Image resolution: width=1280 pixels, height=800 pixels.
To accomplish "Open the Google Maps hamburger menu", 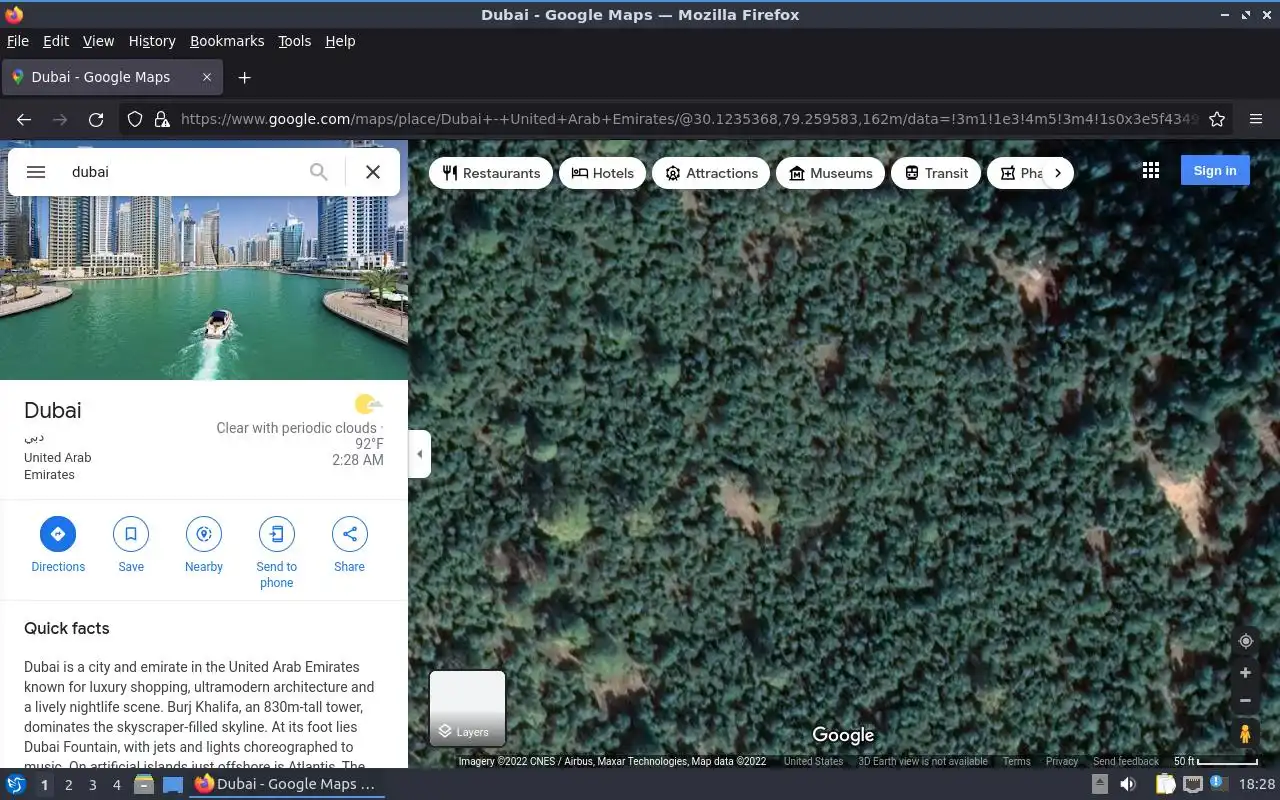I will [x=36, y=172].
